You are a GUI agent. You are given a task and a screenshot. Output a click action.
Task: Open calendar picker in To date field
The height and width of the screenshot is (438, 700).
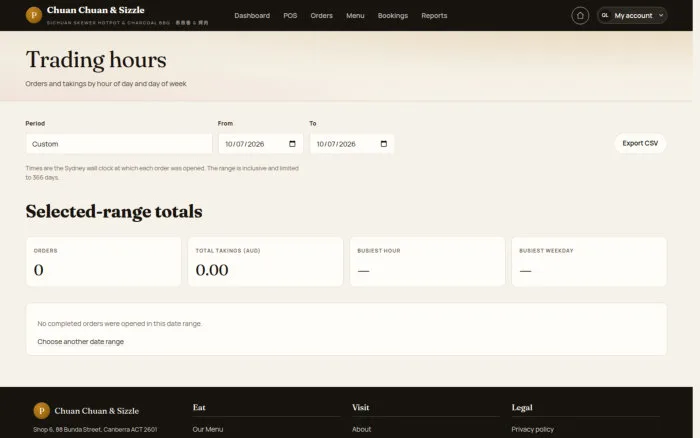tap(383, 144)
